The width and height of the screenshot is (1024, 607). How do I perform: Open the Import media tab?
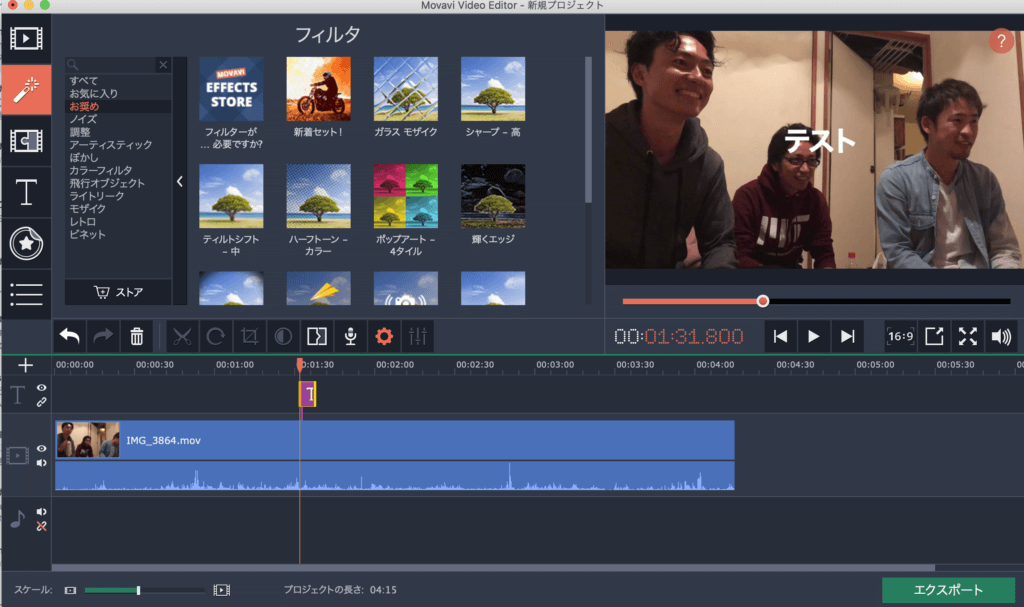[26, 39]
